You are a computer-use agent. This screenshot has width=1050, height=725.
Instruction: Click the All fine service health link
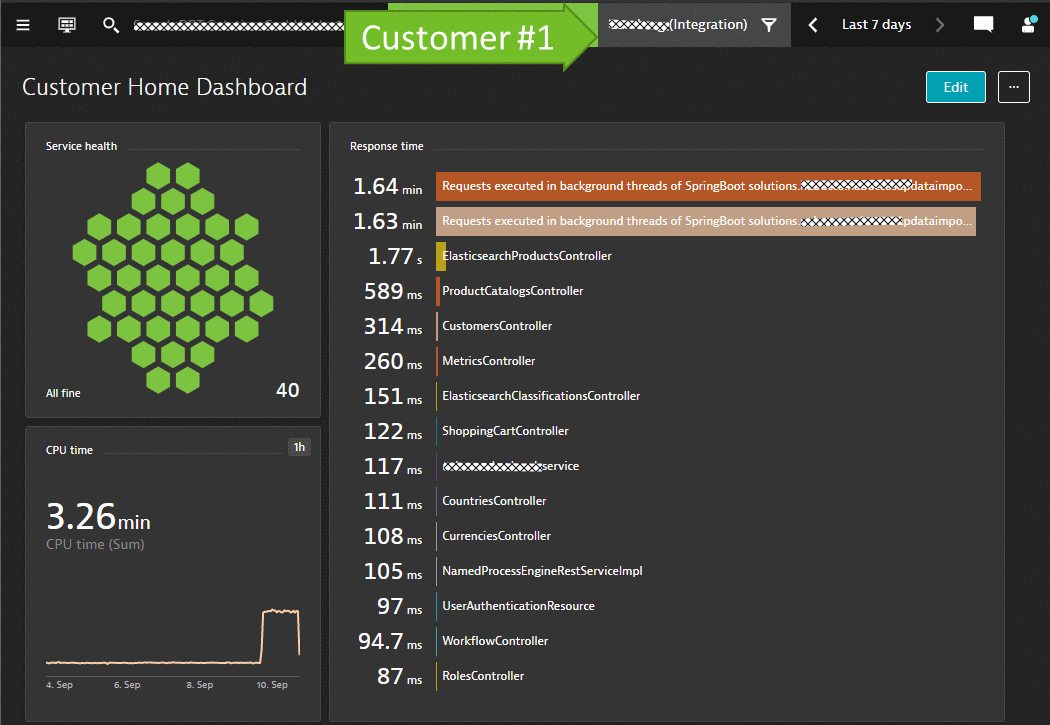click(x=62, y=393)
